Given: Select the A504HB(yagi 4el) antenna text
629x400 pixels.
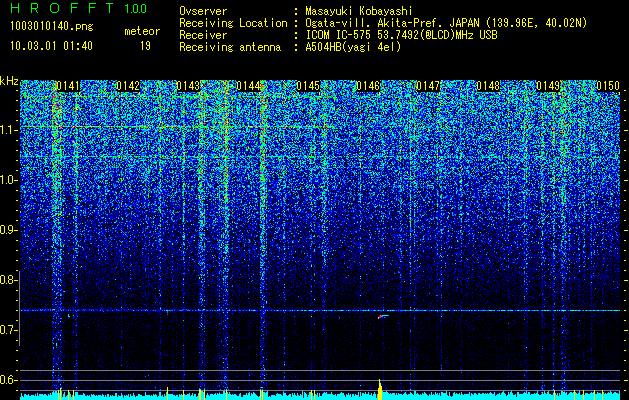Looking at the screenshot, I should pos(353,47).
